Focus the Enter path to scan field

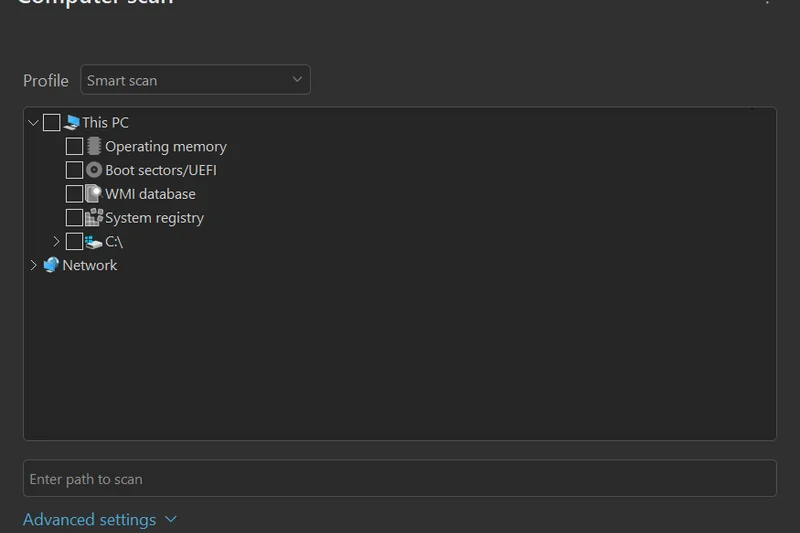point(399,479)
